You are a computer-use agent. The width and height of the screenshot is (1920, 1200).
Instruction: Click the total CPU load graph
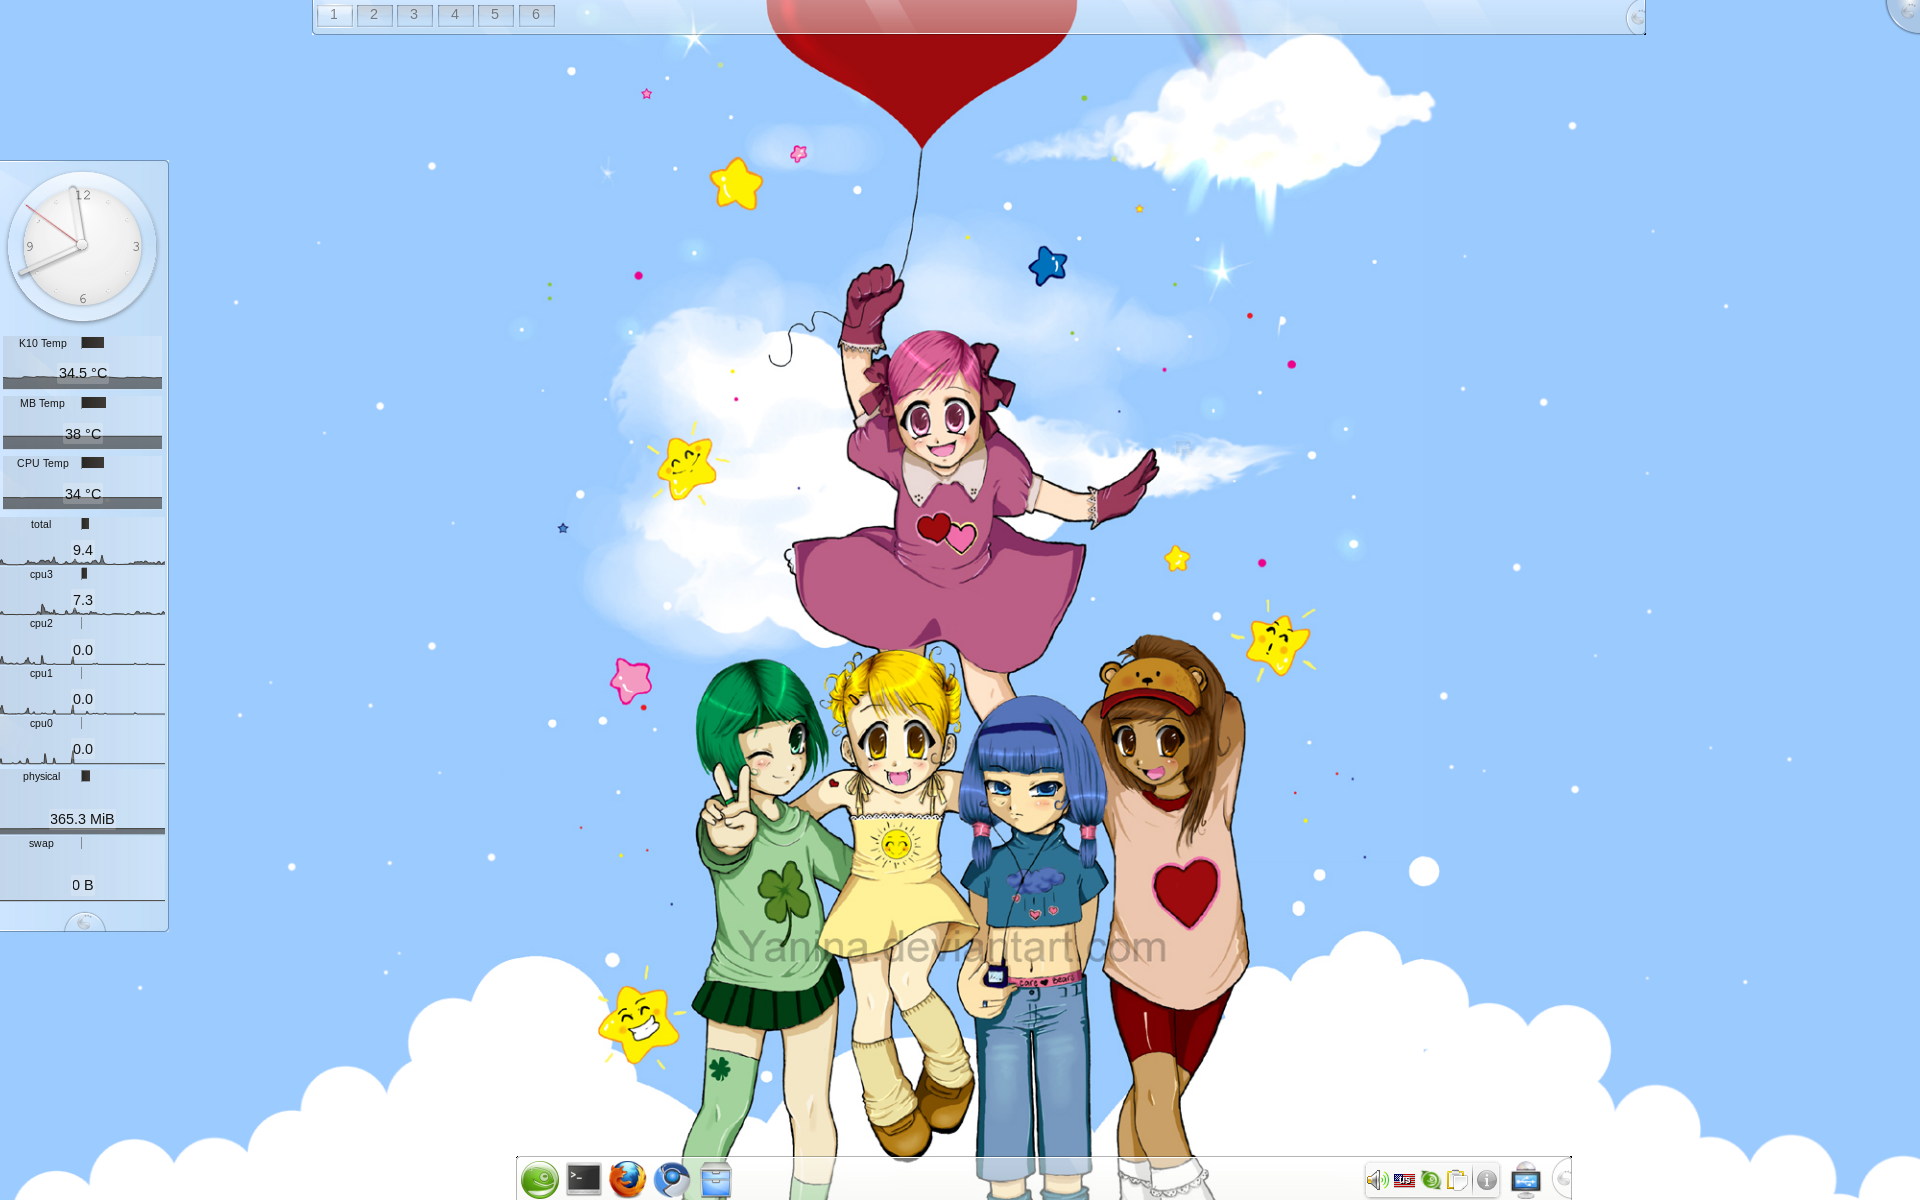click(x=82, y=541)
